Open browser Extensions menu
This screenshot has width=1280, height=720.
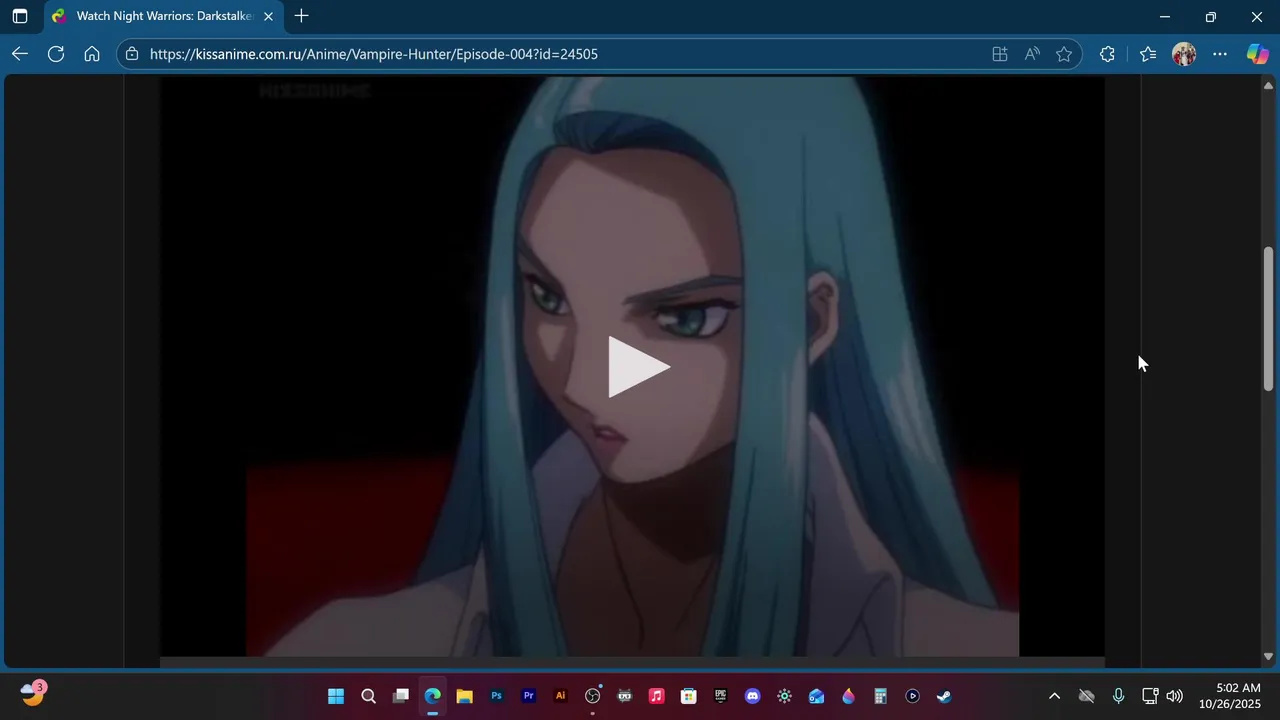pyautogui.click(x=1107, y=54)
